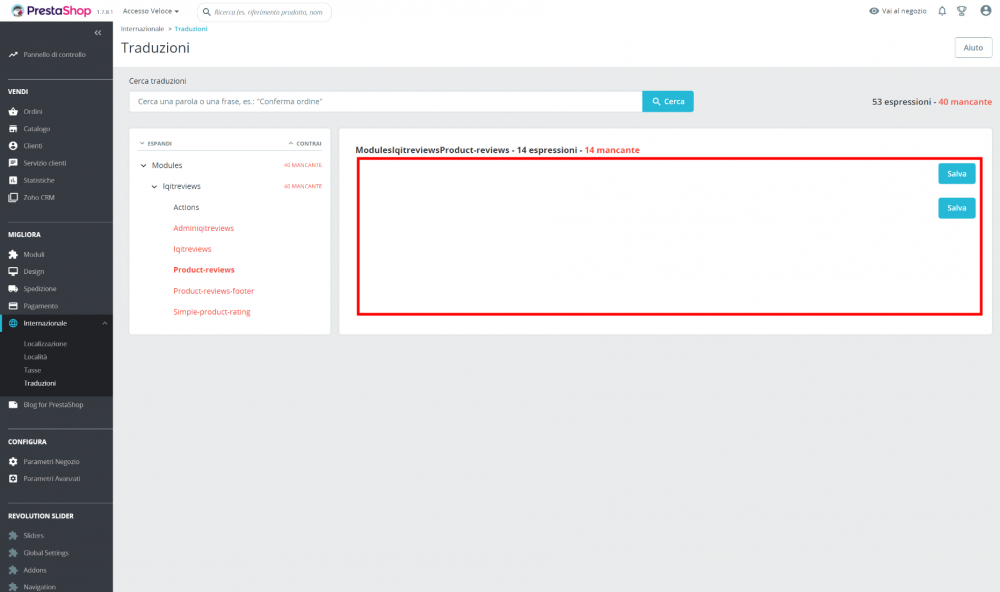Image resolution: width=1000 pixels, height=592 pixels.
Task: Click the user profile avatar icon
Action: click(984, 9)
